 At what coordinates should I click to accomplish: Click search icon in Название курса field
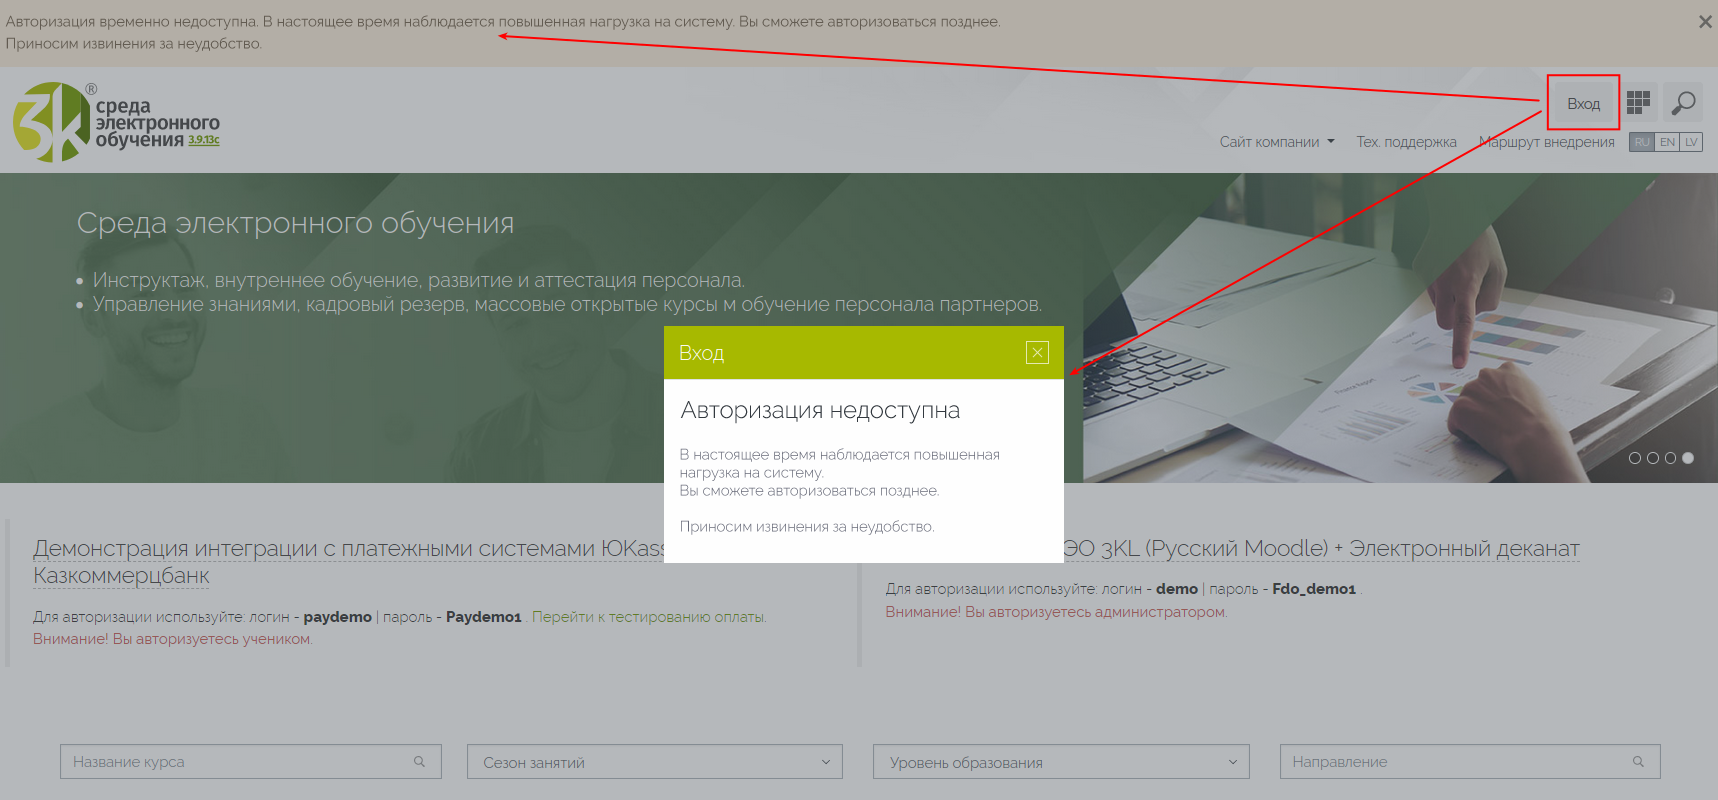coord(420,762)
